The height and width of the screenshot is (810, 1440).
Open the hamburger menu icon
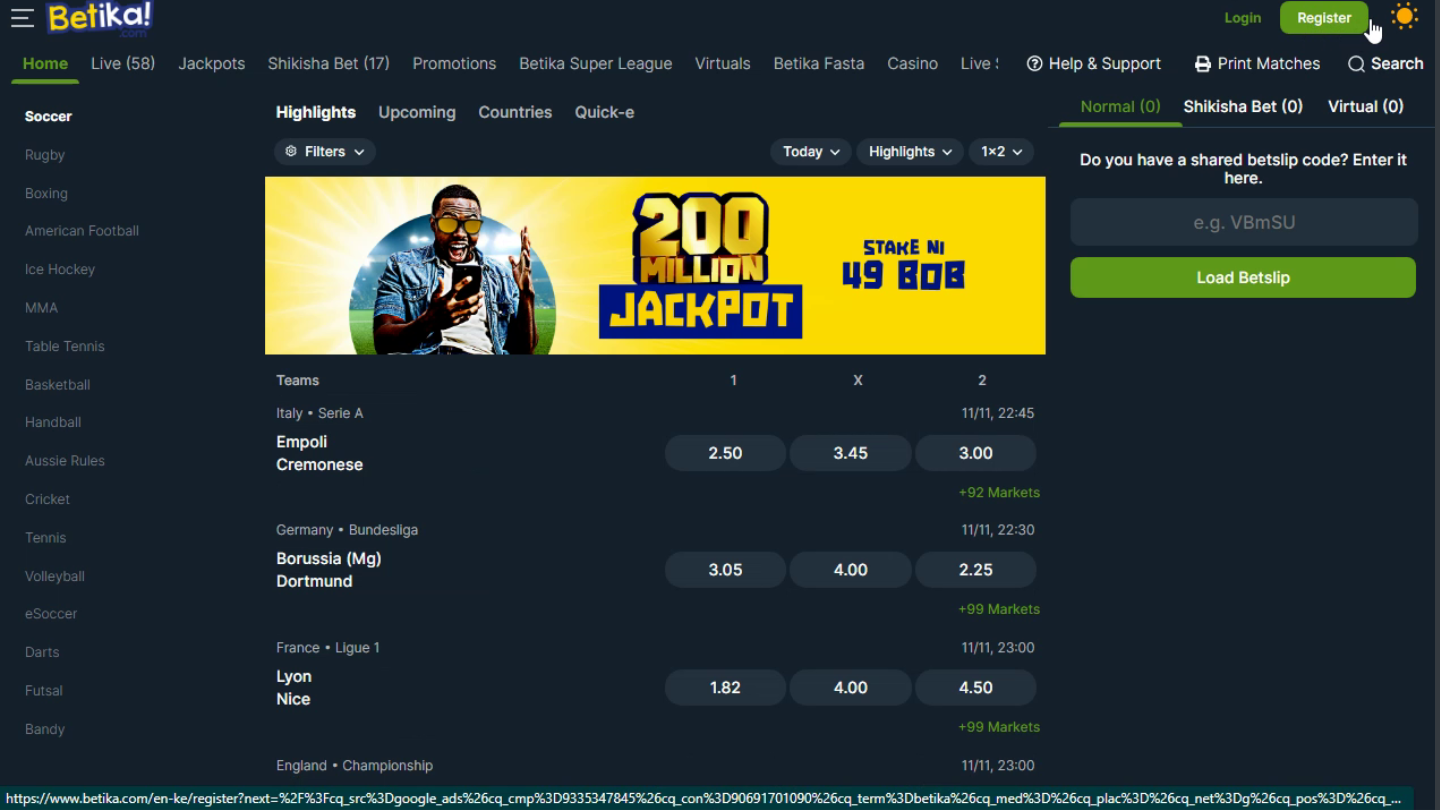[x=22, y=18]
